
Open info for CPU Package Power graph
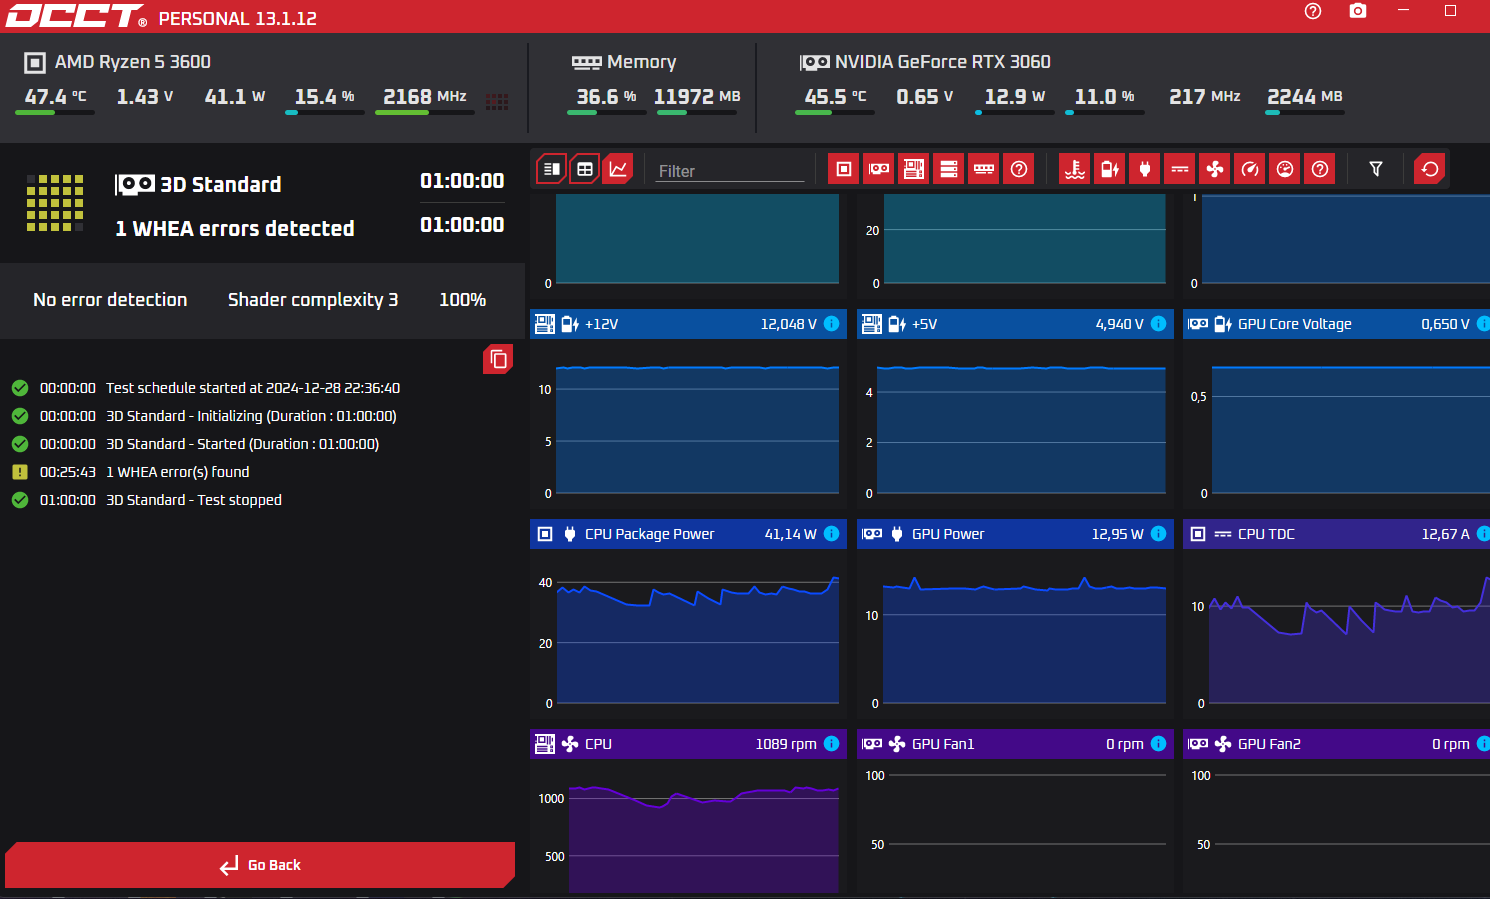click(x=831, y=534)
